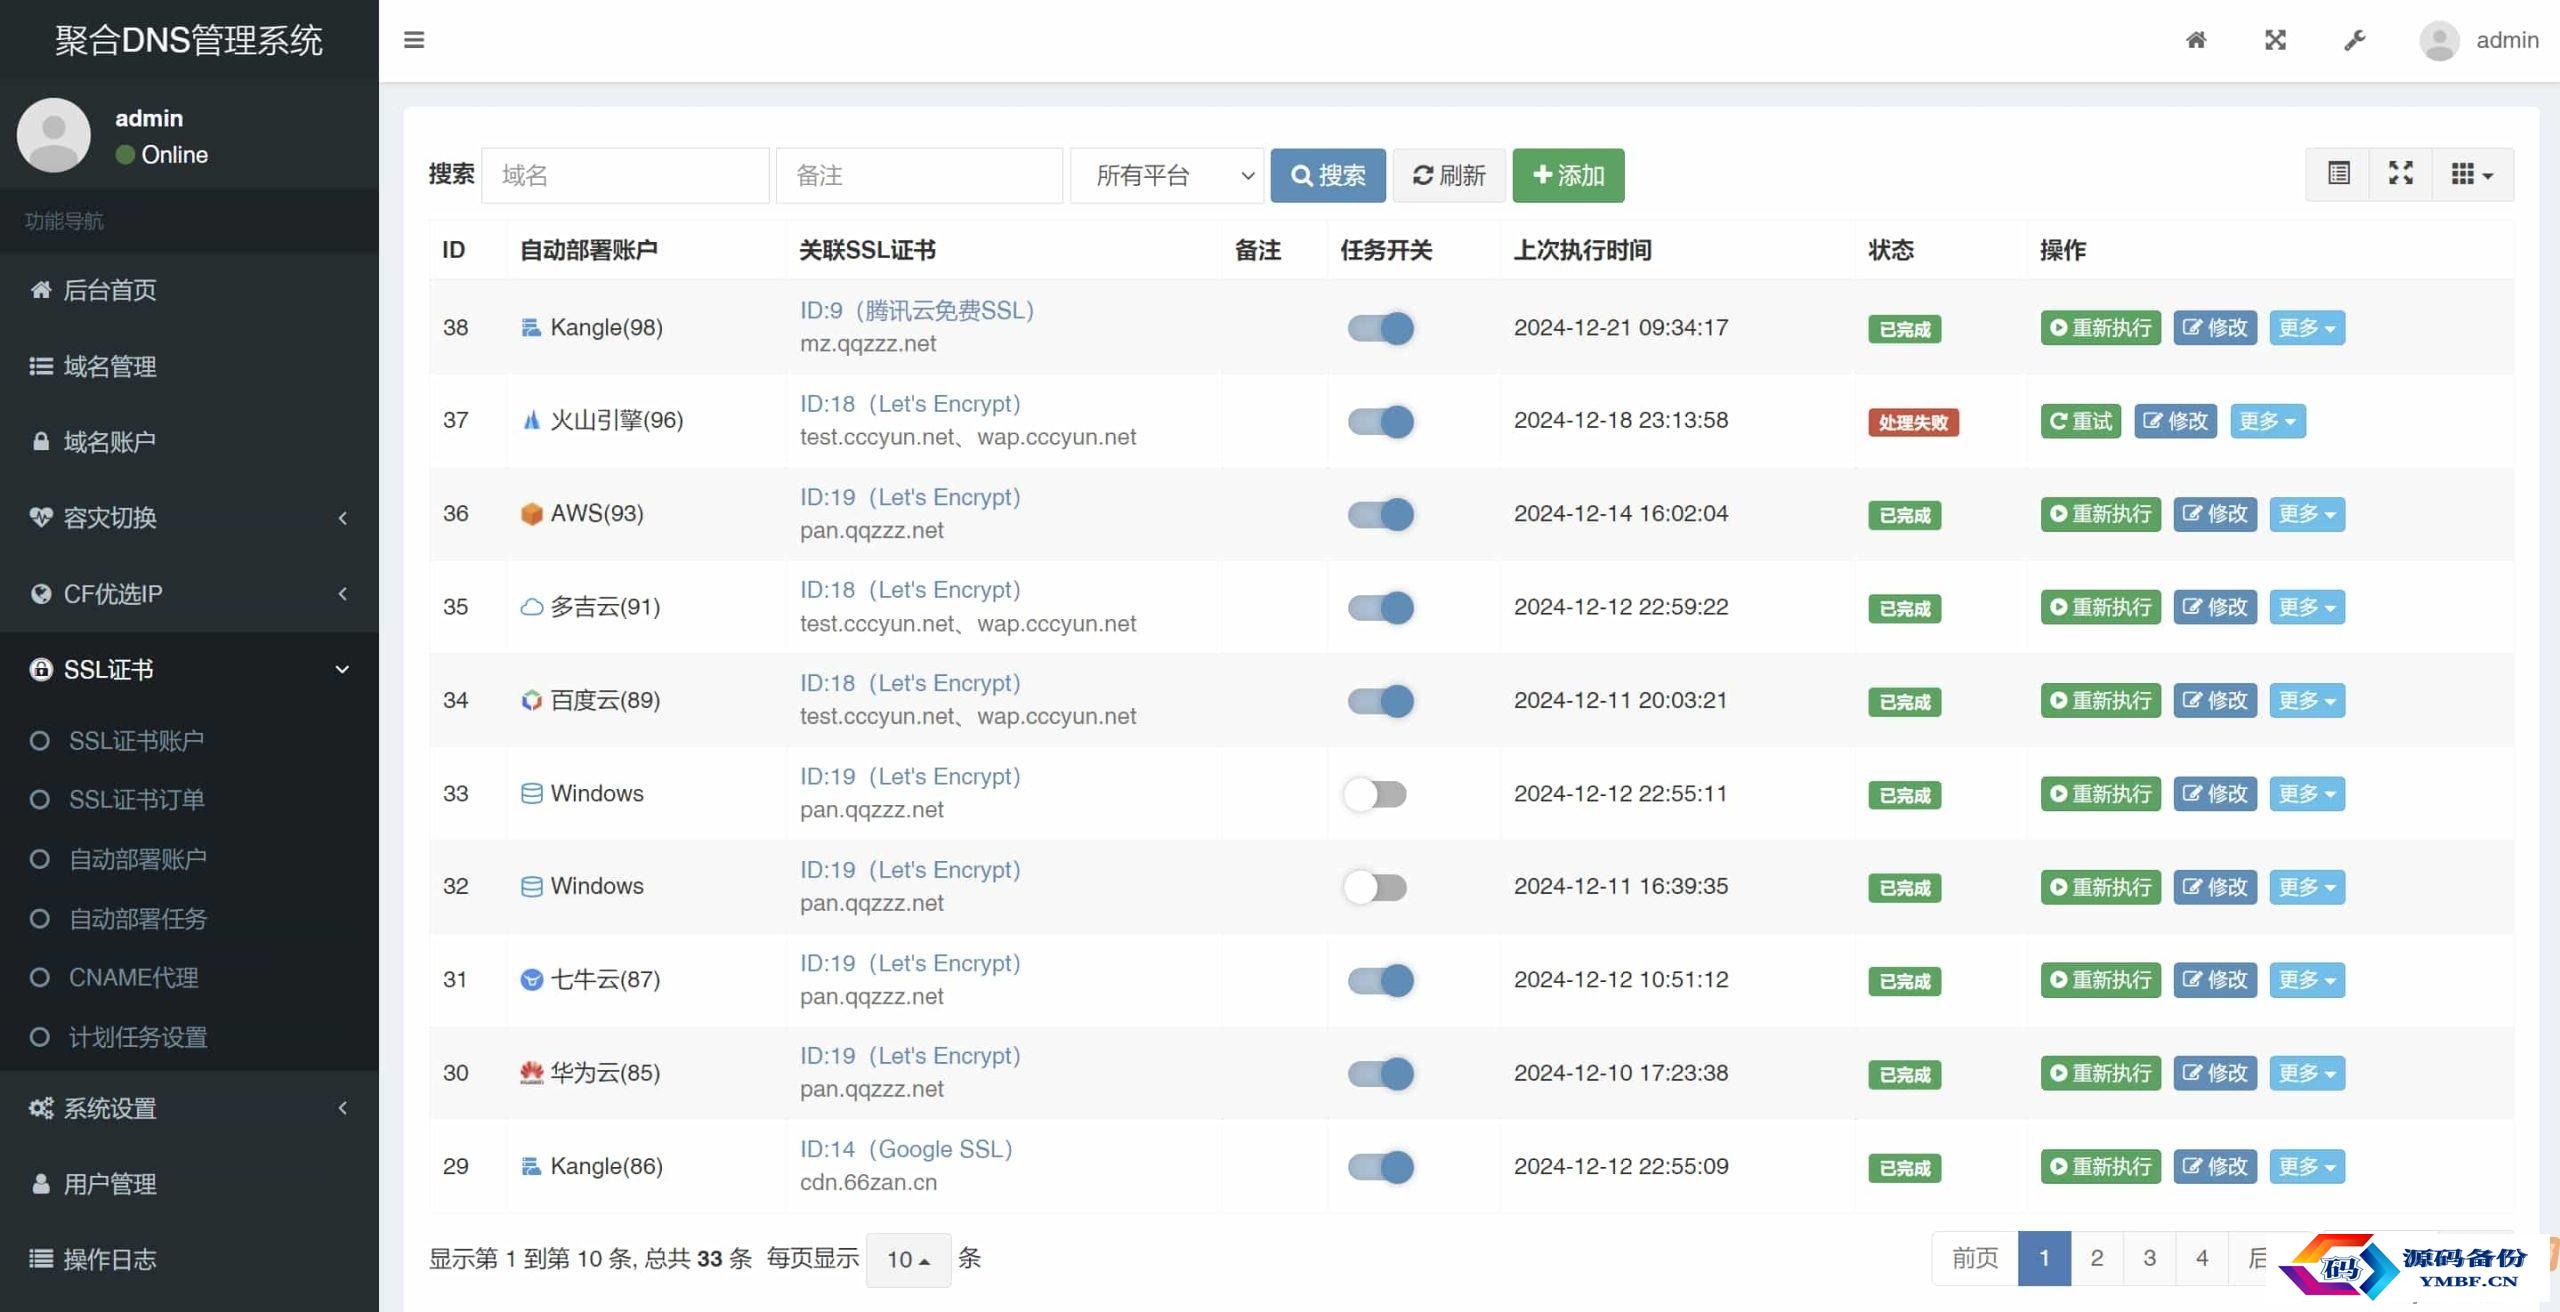
Task: Open the page size 10 dropdown
Action: pos(908,1259)
